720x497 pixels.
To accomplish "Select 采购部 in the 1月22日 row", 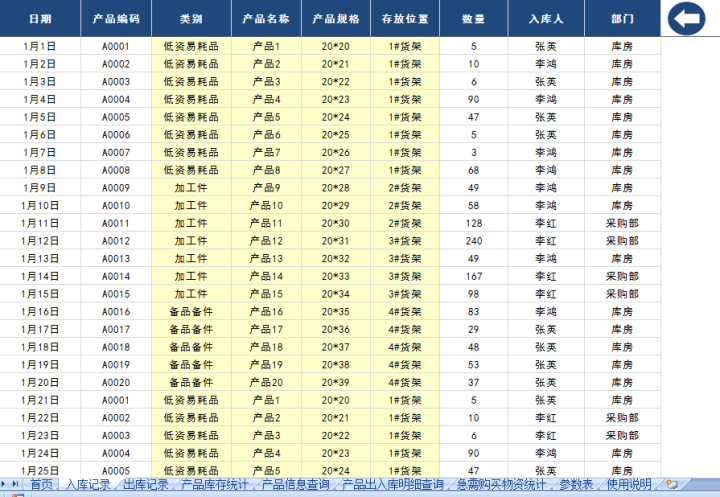I will [x=623, y=418].
